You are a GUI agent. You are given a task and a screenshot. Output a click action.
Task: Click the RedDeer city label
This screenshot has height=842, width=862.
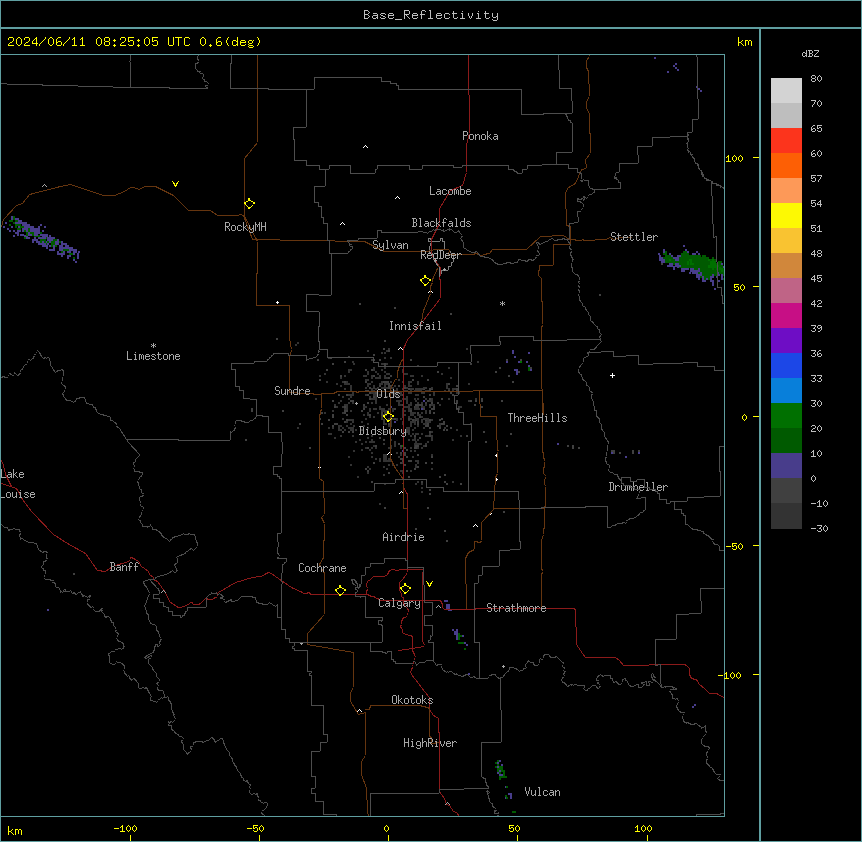tap(440, 255)
